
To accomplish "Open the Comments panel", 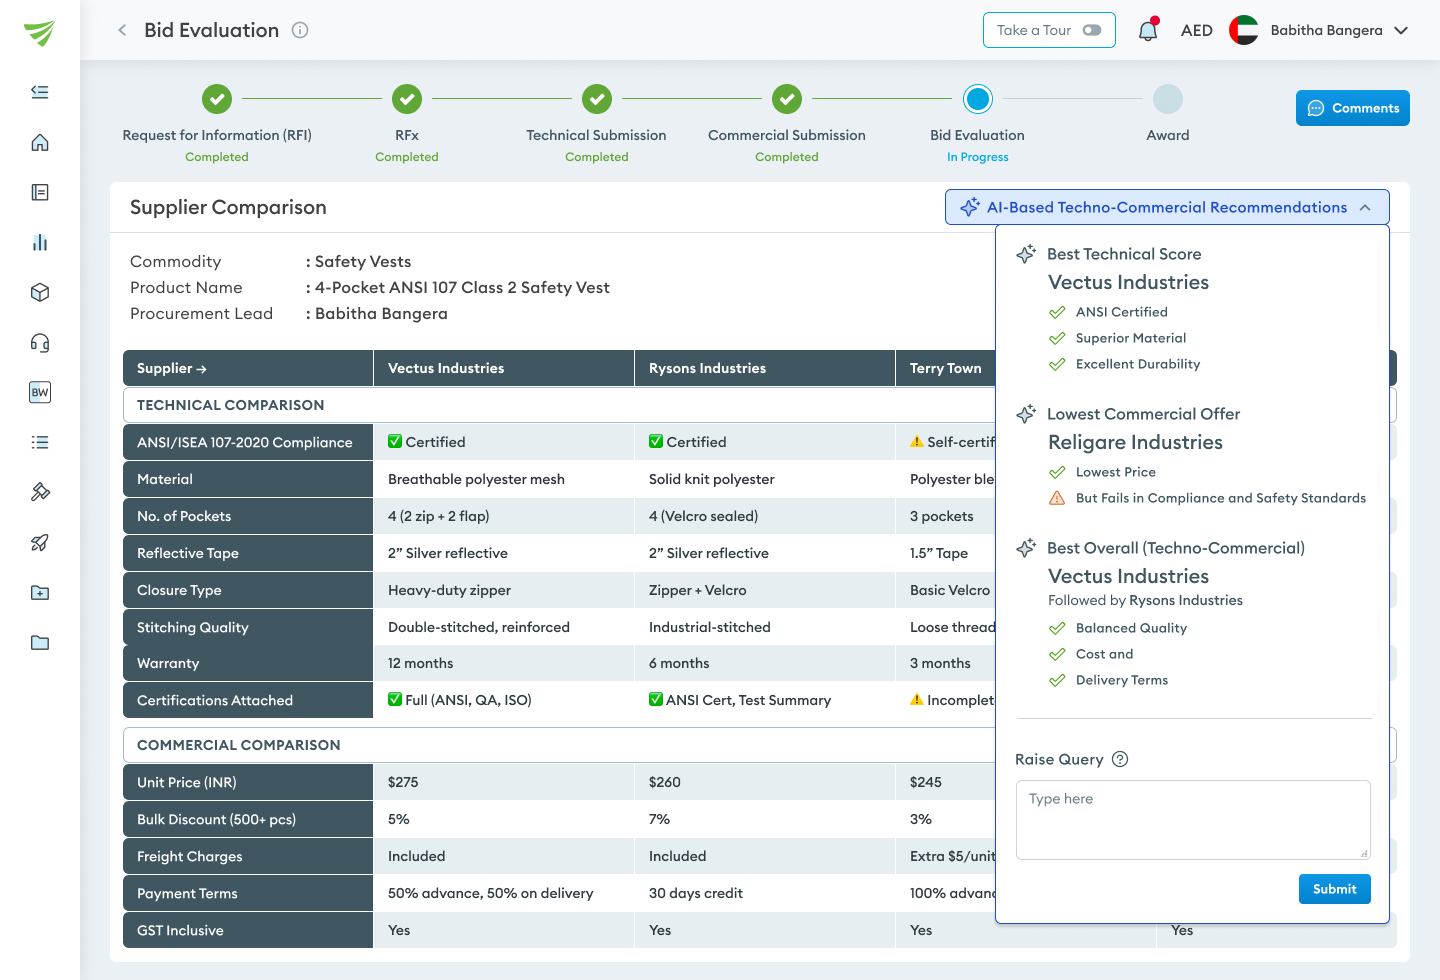I will tap(1352, 108).
